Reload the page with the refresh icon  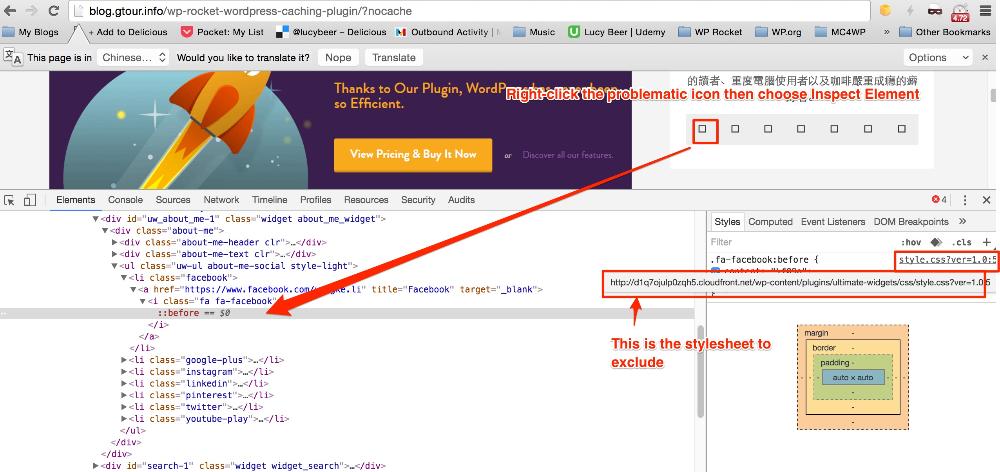54,11
